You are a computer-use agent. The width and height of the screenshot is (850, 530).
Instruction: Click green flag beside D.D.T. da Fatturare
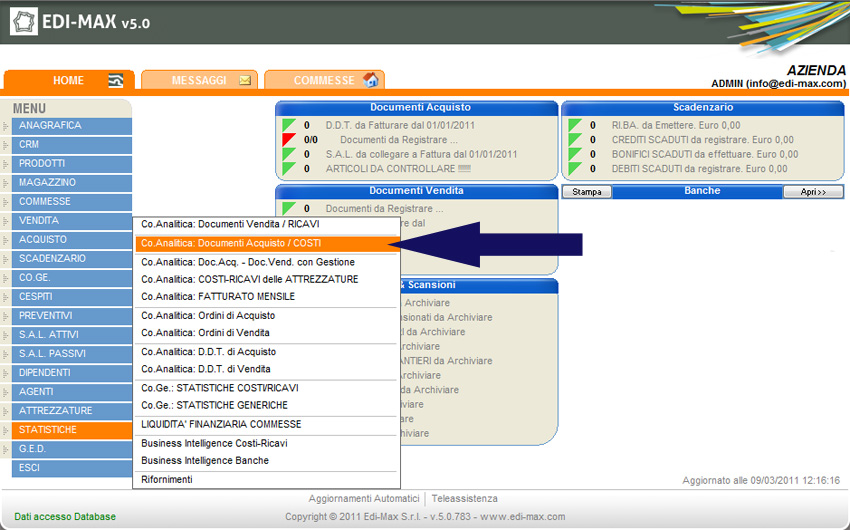(x=289, y=125)
